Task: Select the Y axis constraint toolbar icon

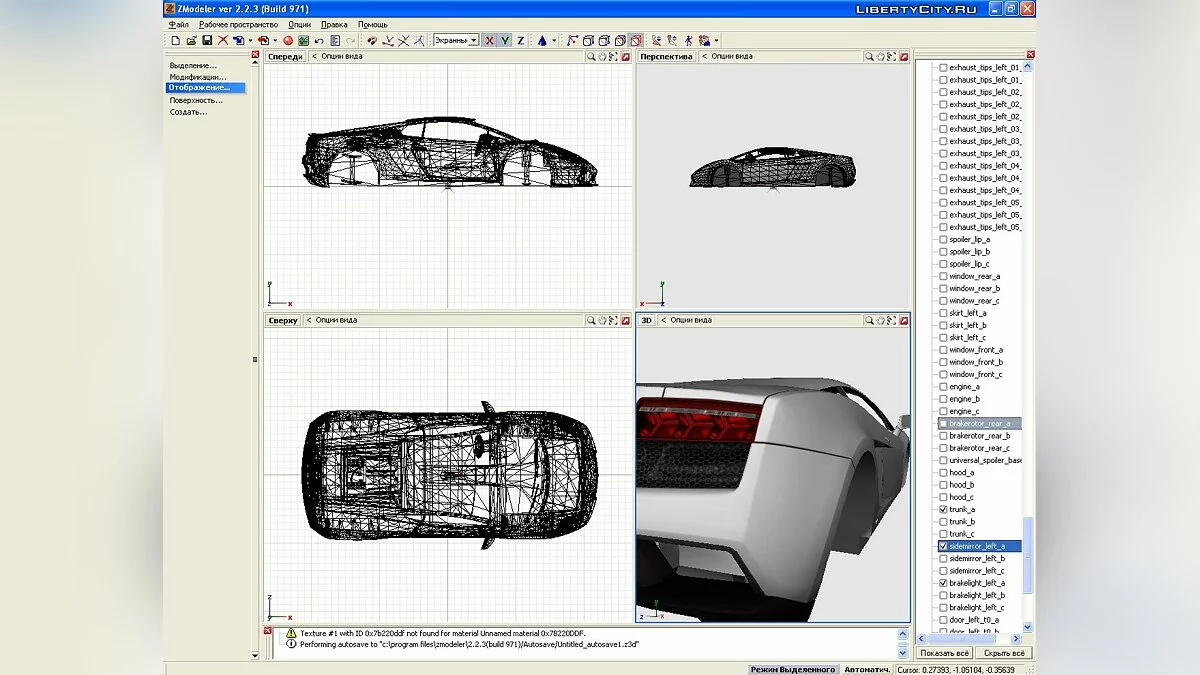Action: pos(503,39)
